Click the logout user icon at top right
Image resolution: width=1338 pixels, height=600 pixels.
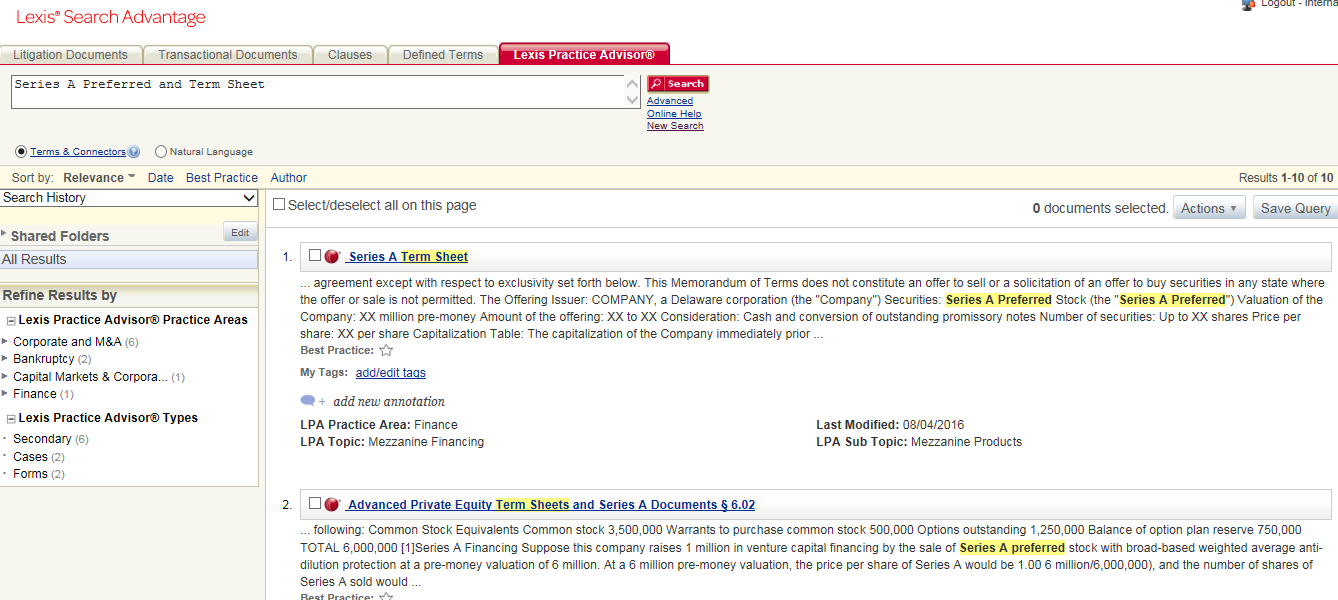(x=1248, y=4)
